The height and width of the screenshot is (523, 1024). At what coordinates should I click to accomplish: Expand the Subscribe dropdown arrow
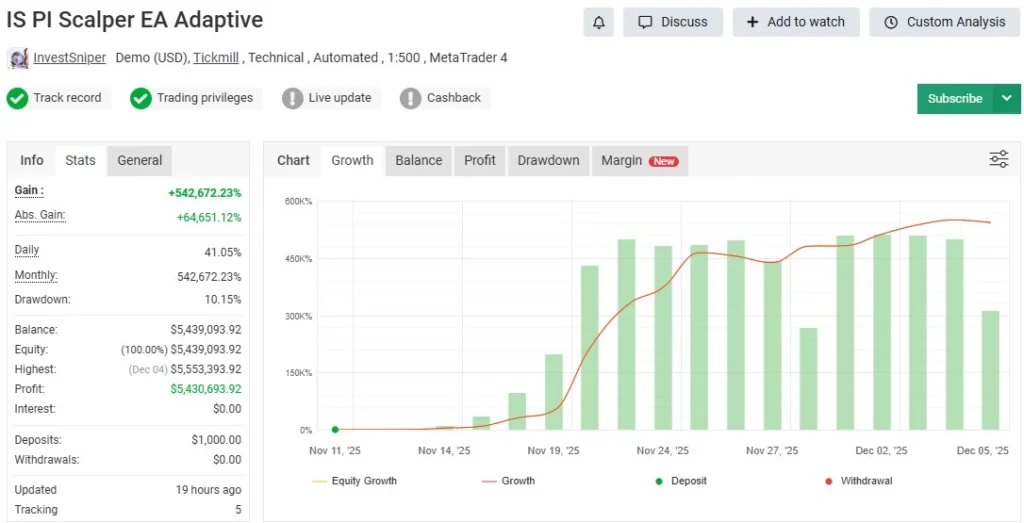coord(1006,99)
